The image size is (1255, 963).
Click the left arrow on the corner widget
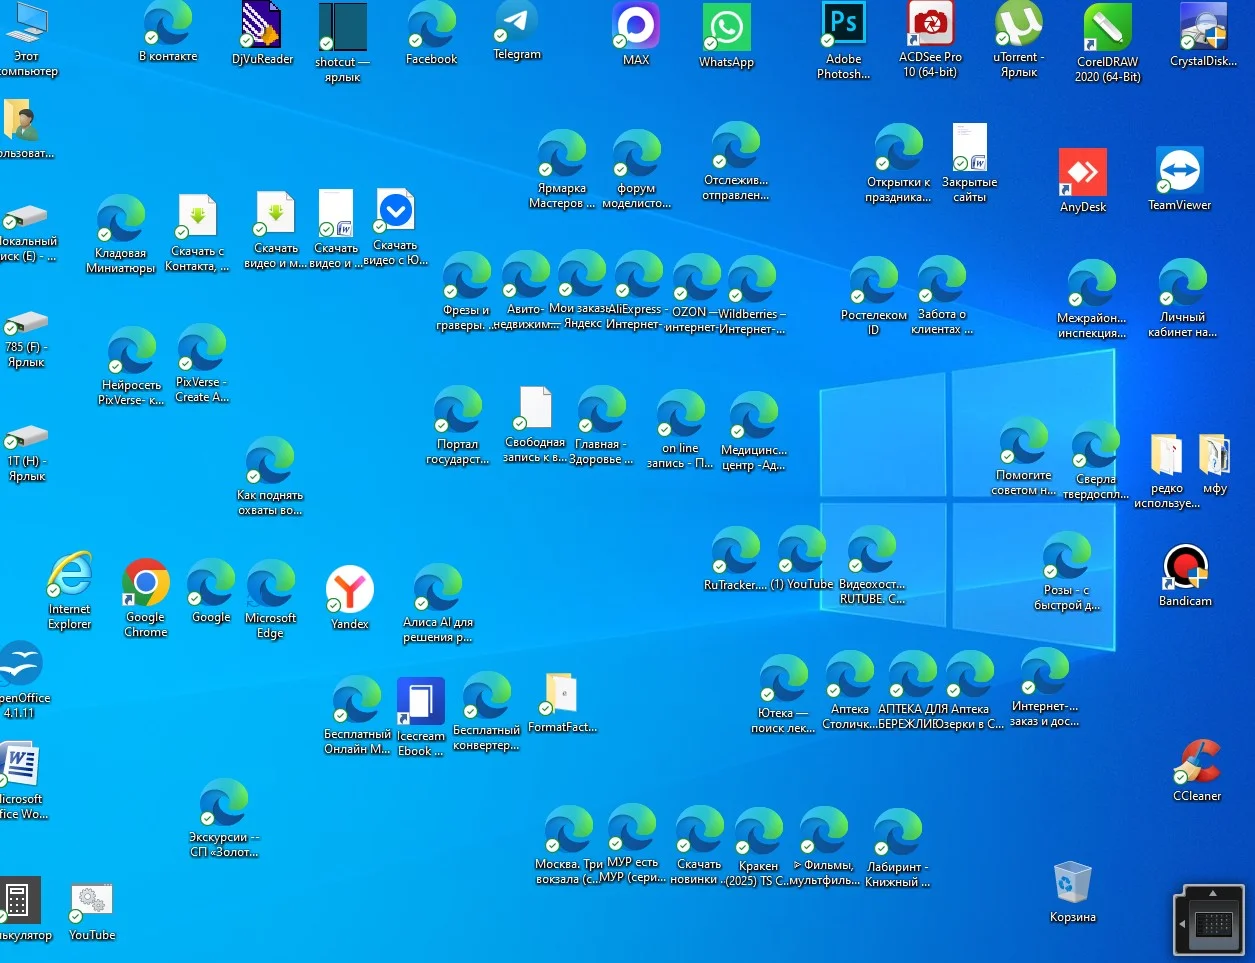1182,923
